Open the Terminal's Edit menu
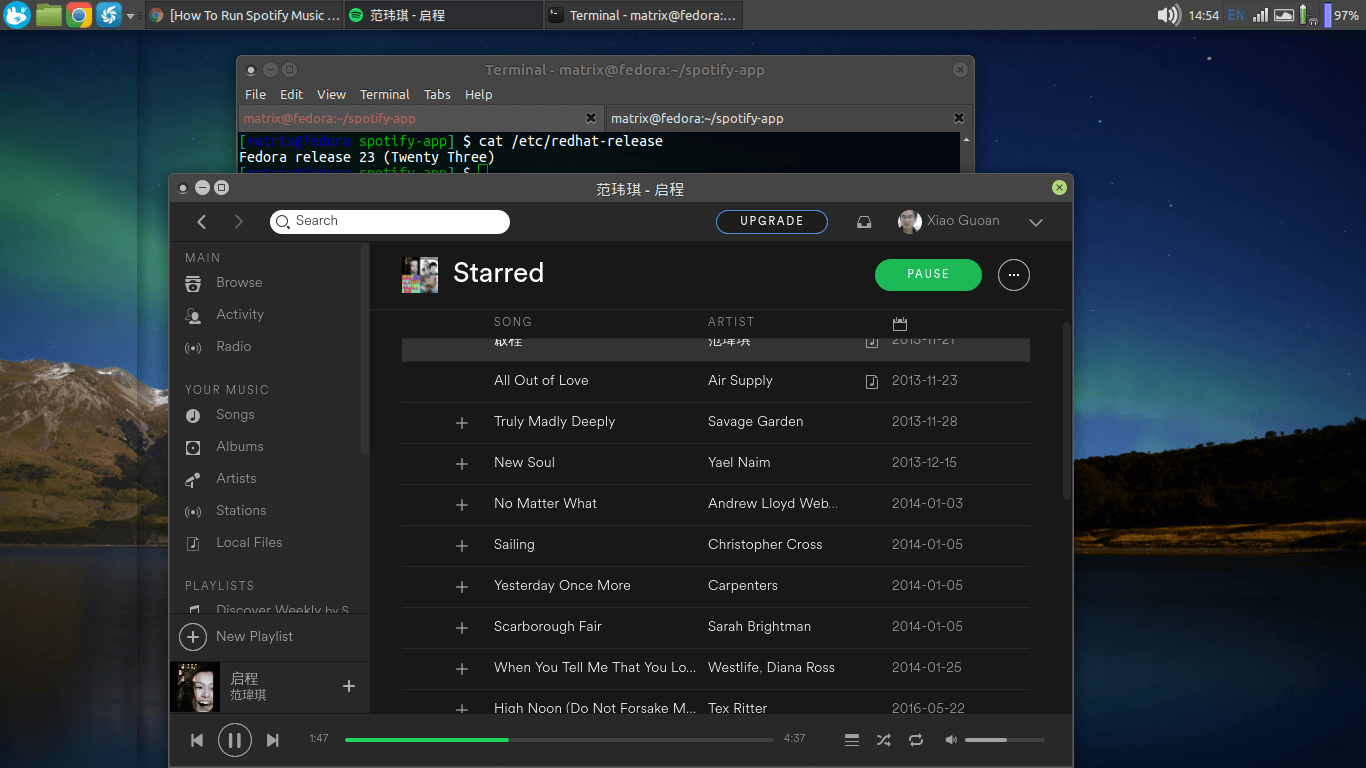The height and width of the screenshot is (768, 1366). (x=291, y=94)
